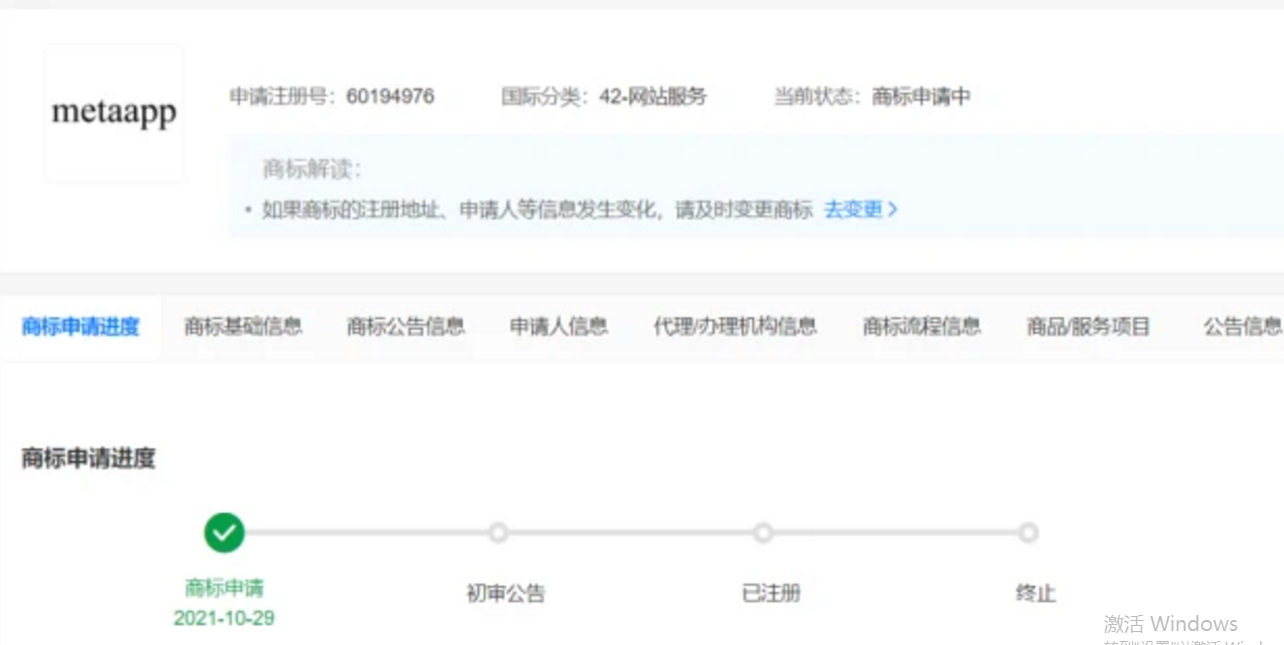Open the 商标申请进度 tab

coord(80,326)
